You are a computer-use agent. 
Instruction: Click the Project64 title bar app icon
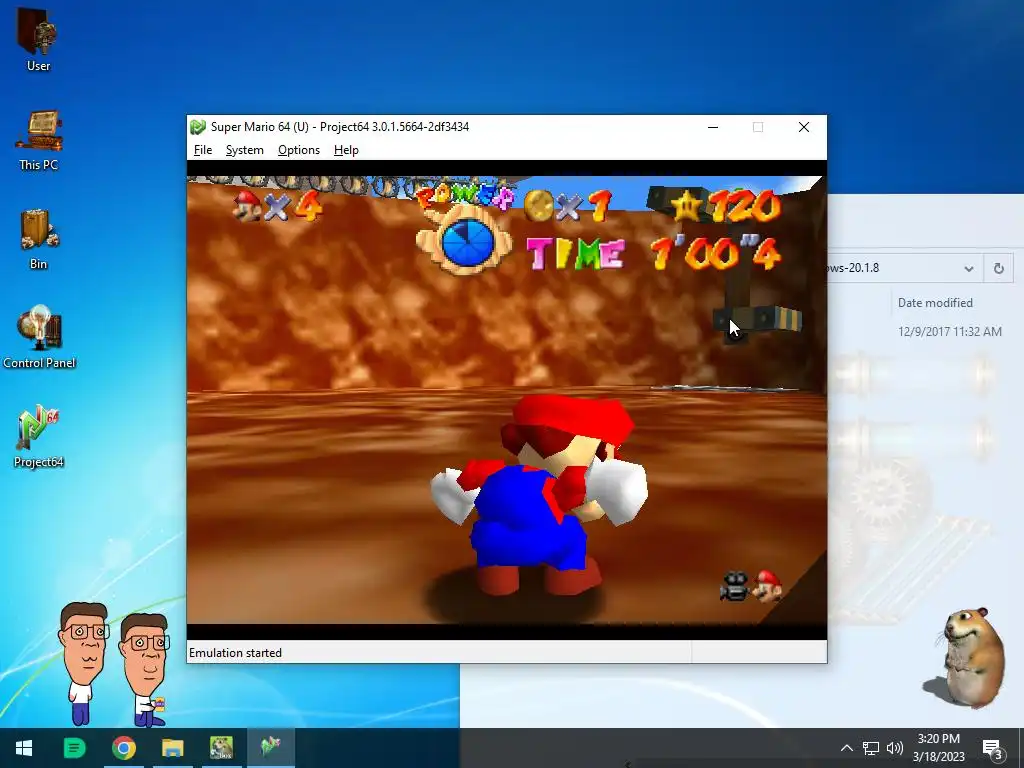[x=198, y=127]
